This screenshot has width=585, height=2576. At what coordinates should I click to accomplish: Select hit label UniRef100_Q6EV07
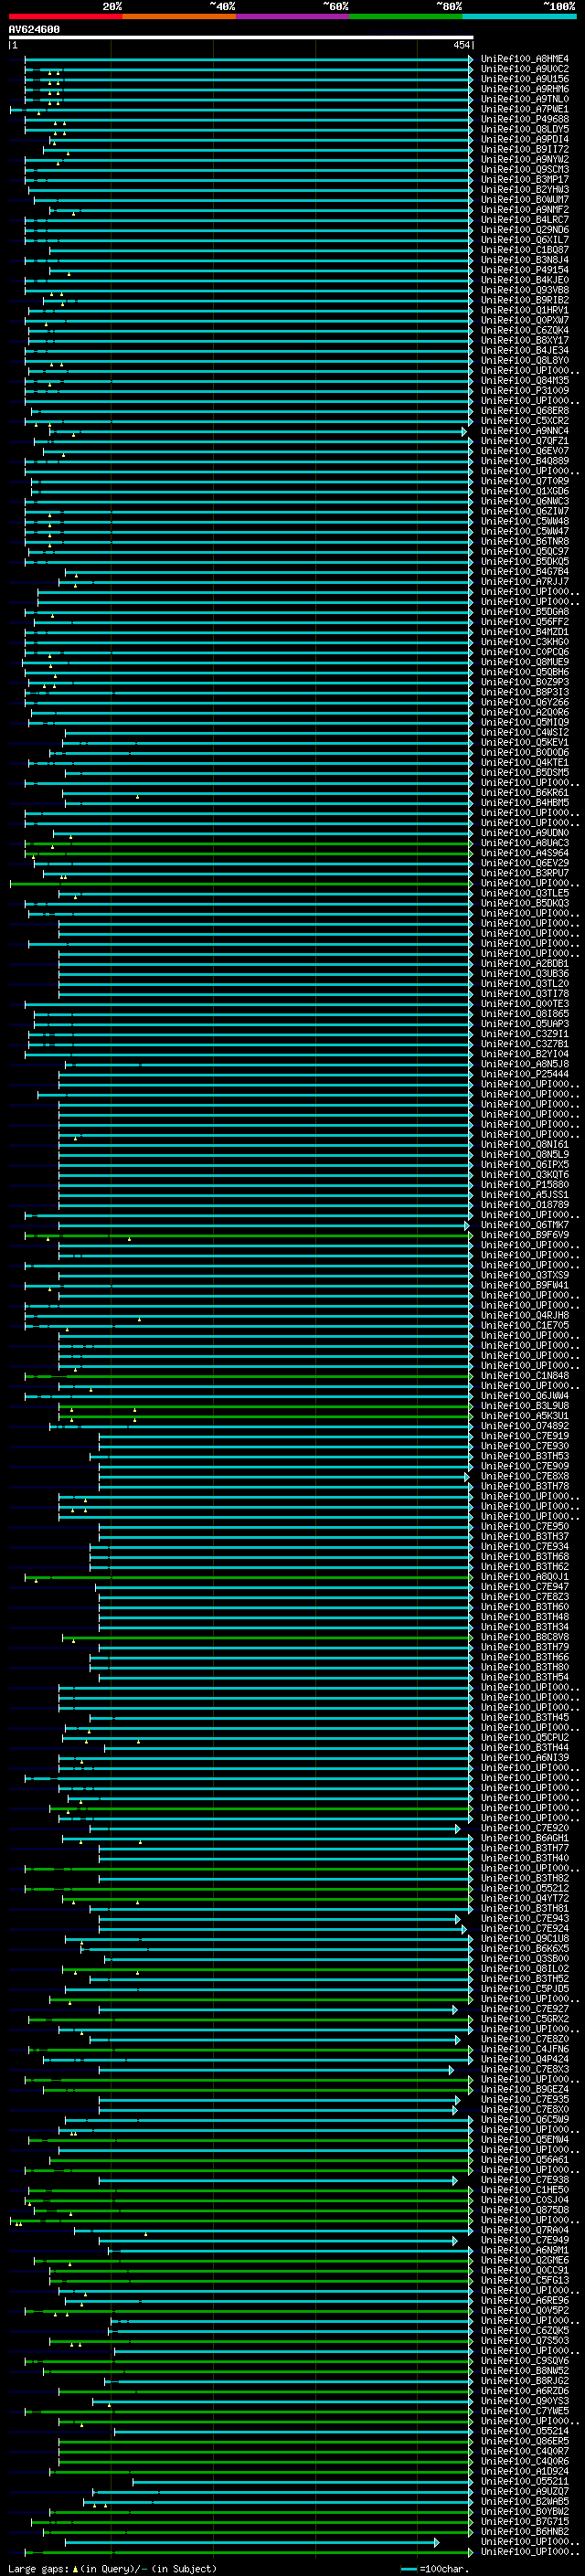point(525,451)
